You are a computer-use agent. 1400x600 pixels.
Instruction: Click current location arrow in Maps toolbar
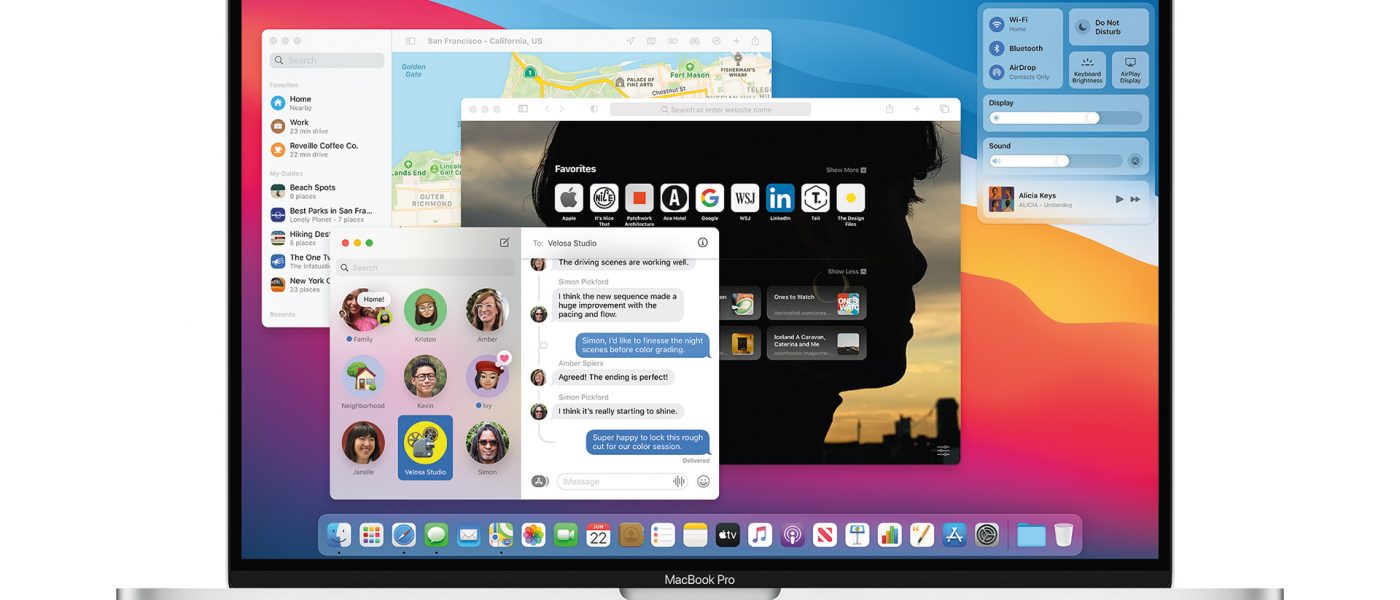pyautogui.click(x=630, y=41)
